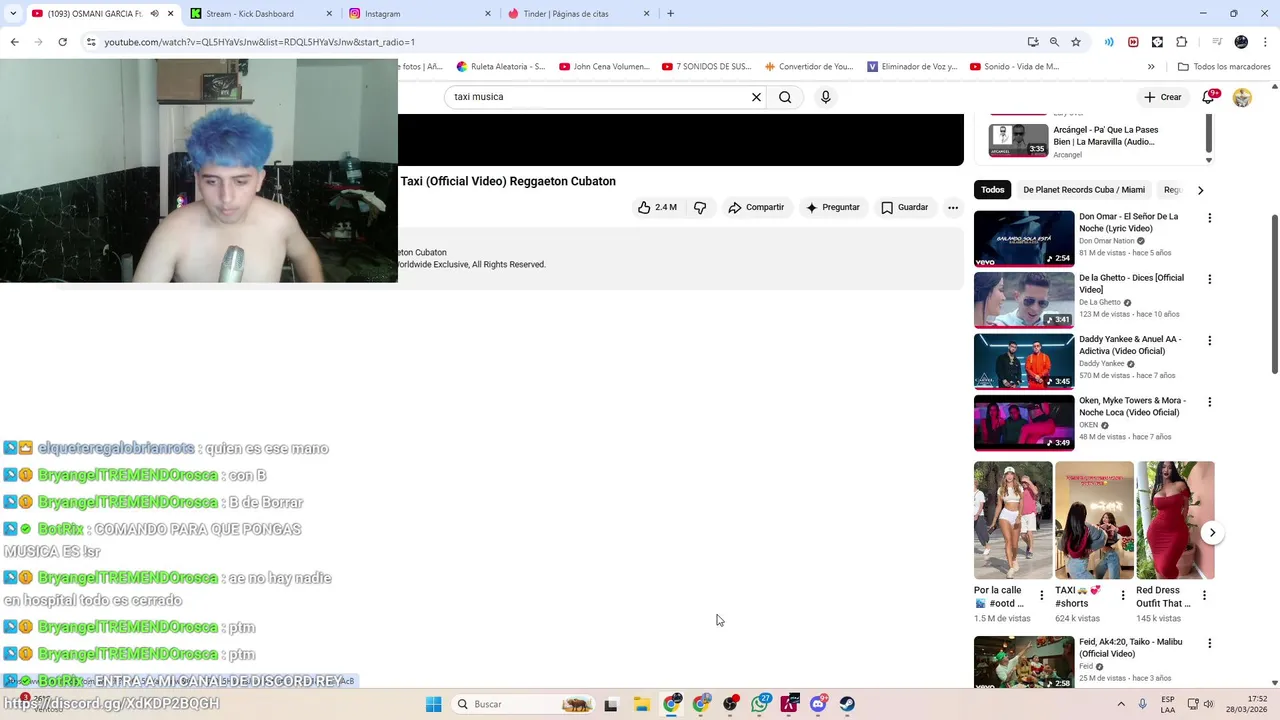Show next Shorts with arrow button

[x=1212, y=532]
